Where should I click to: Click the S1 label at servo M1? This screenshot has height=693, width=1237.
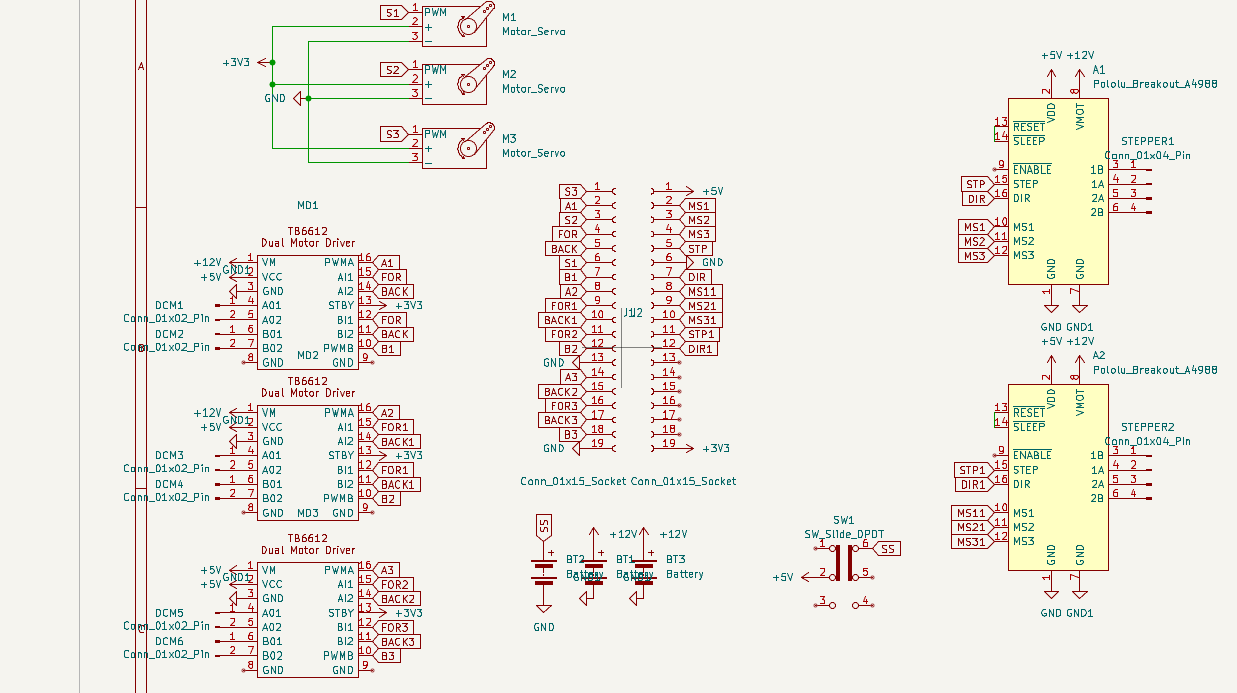(392, 13)
